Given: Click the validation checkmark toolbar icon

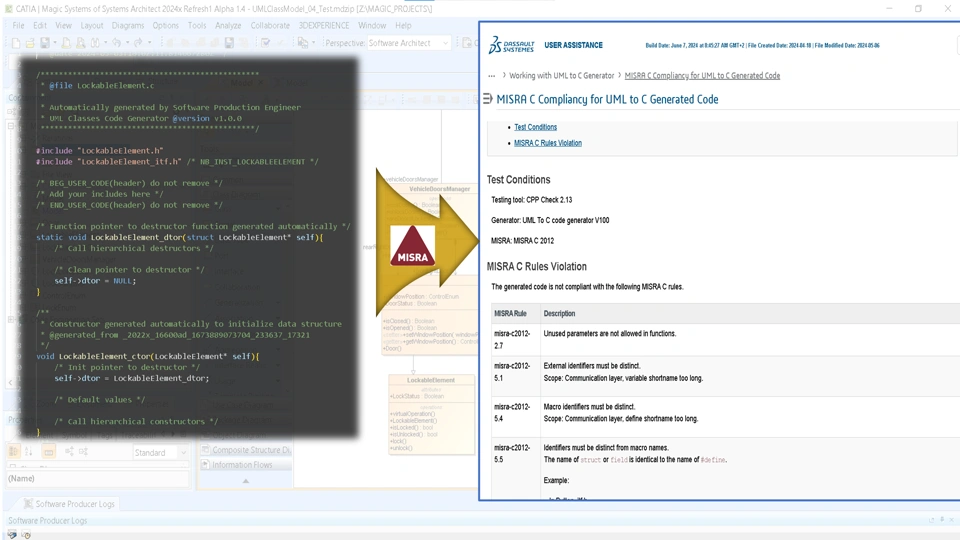Looking at the screenshot, I should pyautogui.click(x=265, y=43).
